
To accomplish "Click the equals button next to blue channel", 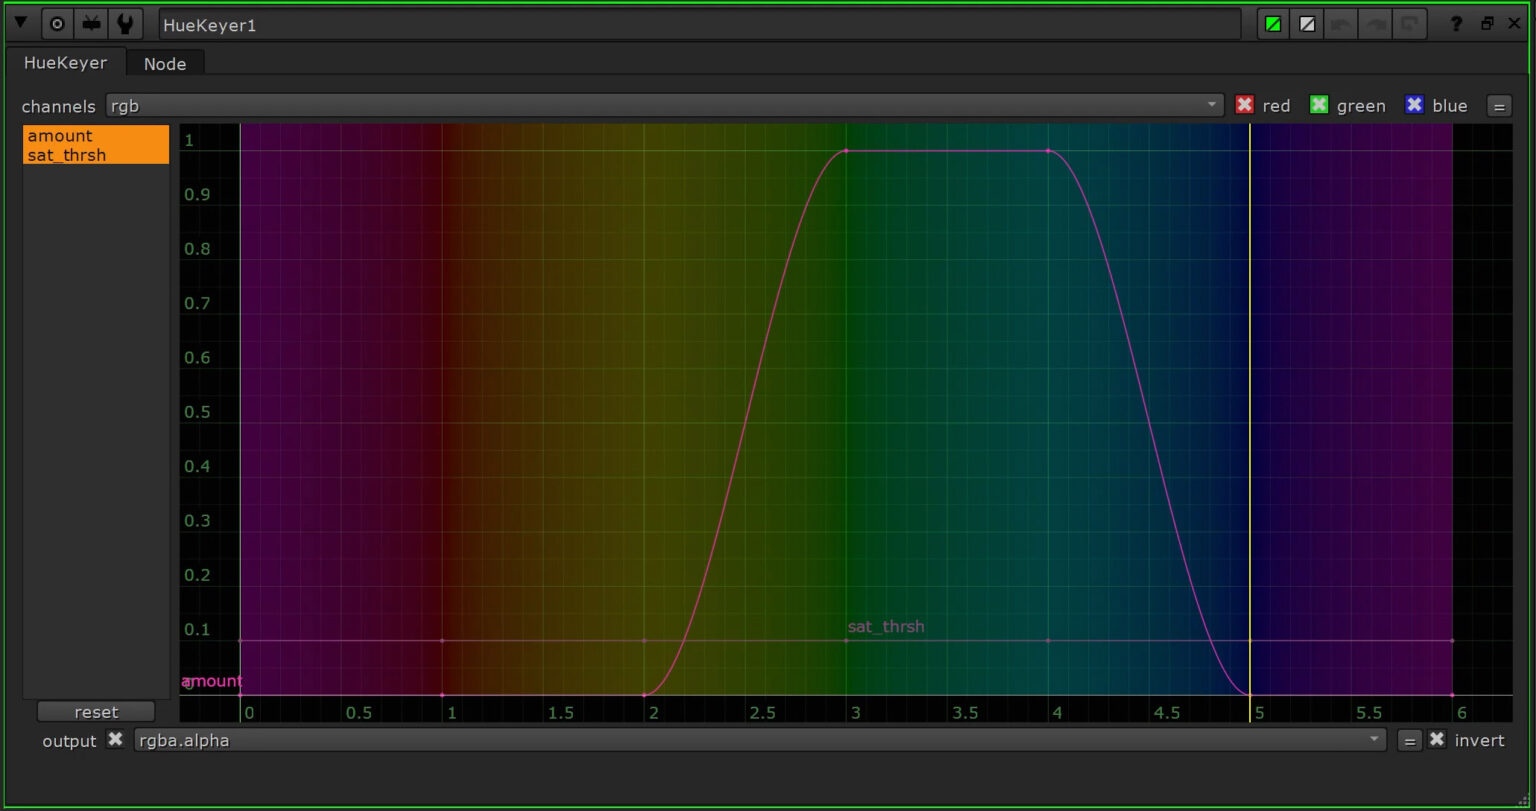I will tap(1498, 106).
